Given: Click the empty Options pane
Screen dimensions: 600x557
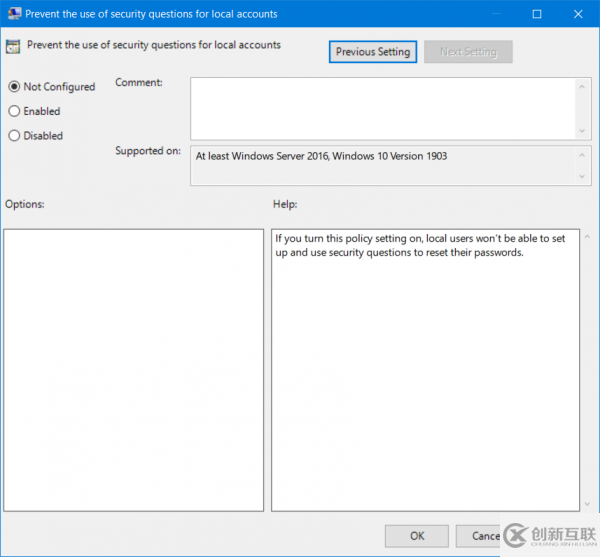Looking at the screenshot, I should pos(134,370).
